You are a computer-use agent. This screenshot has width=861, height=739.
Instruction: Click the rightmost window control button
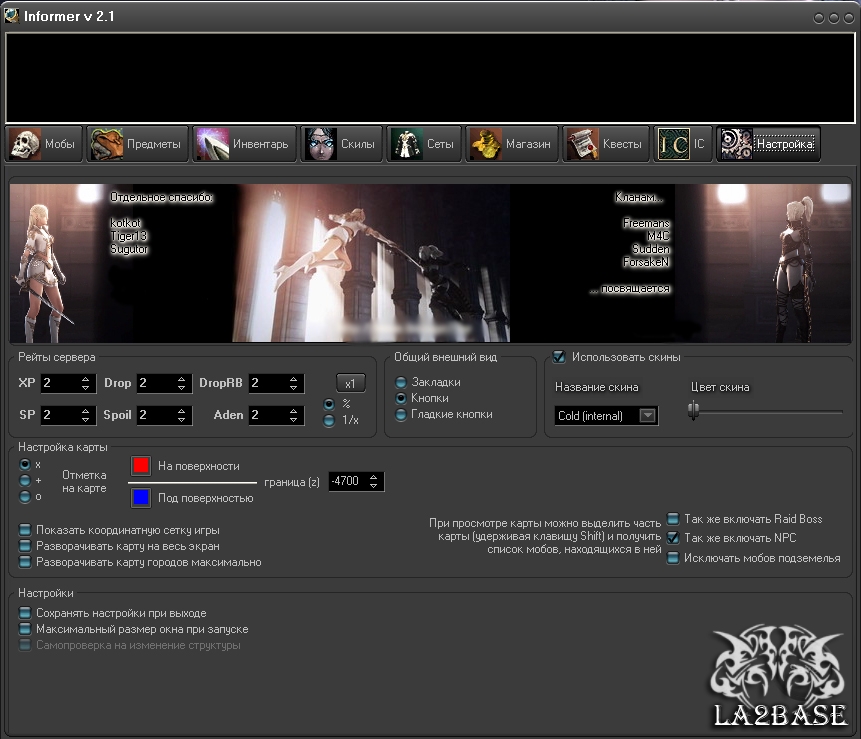(x=848, y=18)
